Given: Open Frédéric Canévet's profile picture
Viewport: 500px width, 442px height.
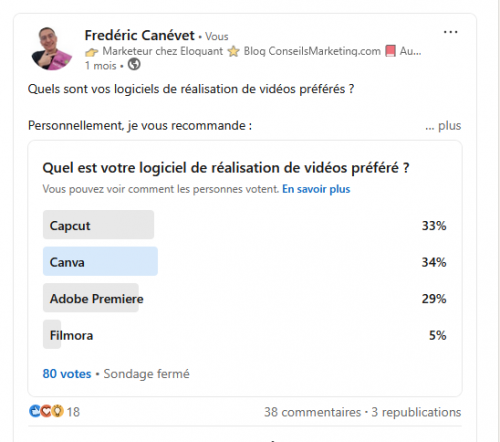Looking at the screenshot, I should pyautogui.click(x=52, y=49).
